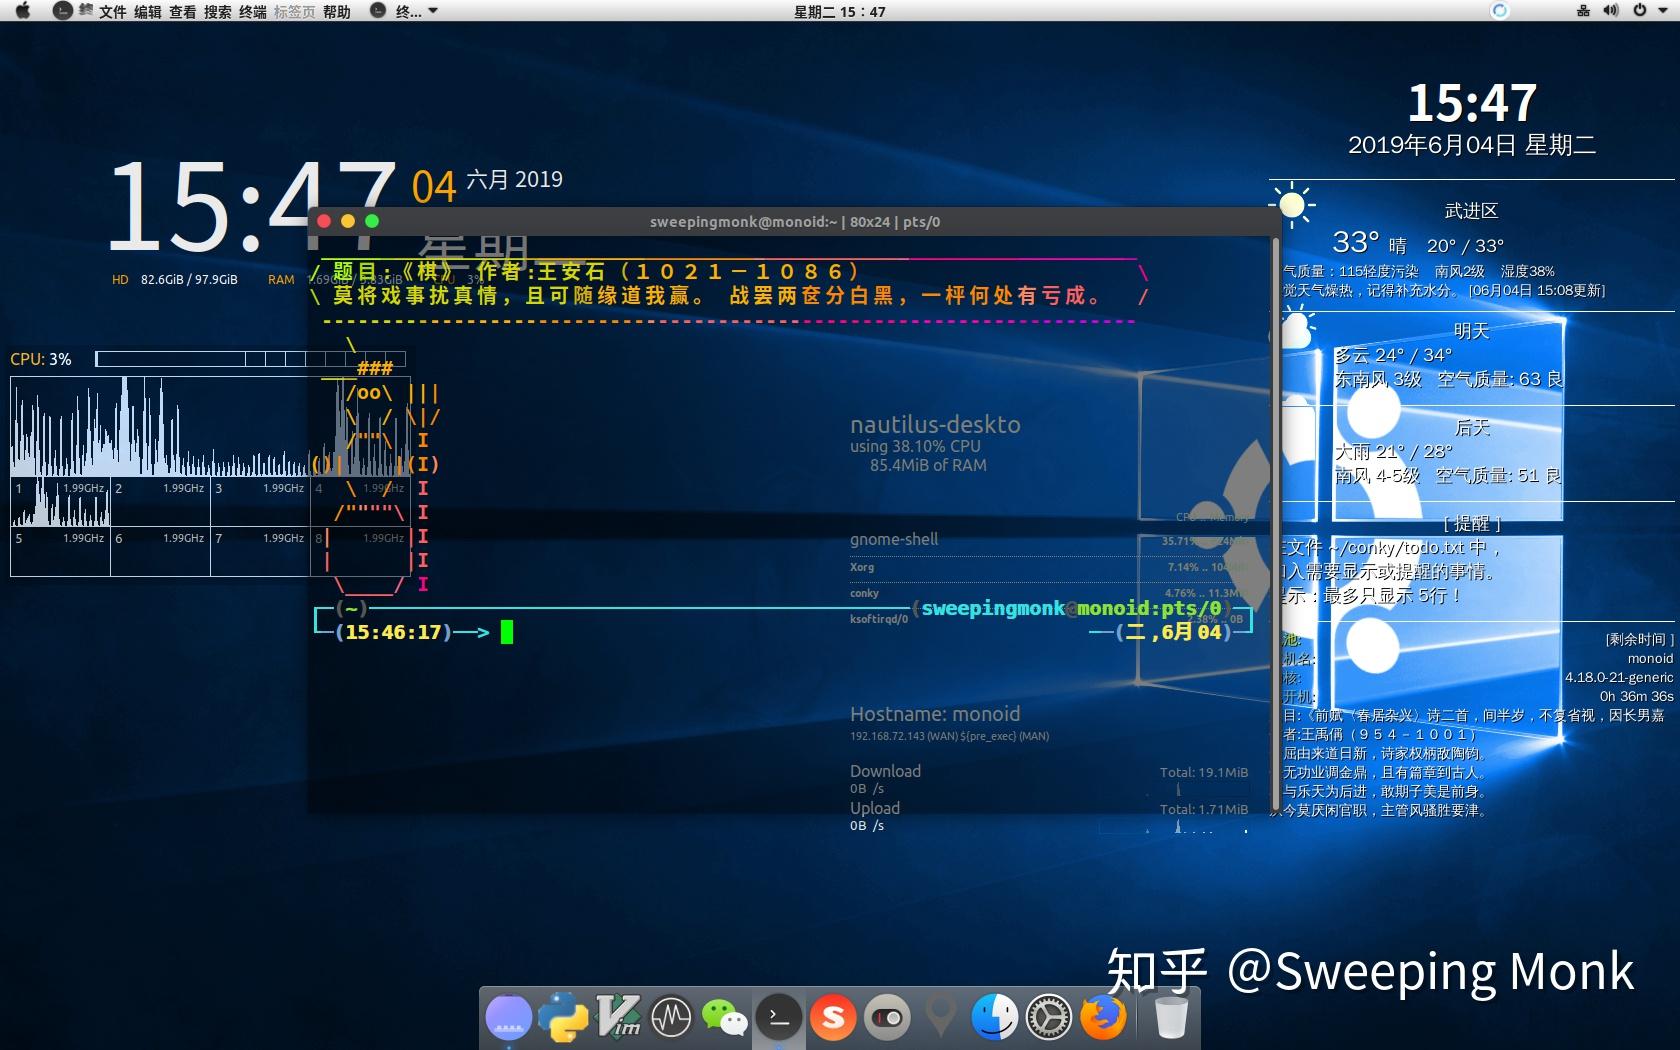Screen dimensions: 1680x1050
Task: Click the 2019年6月04日 星期二 date text
Action: (x=1471, y=145)
